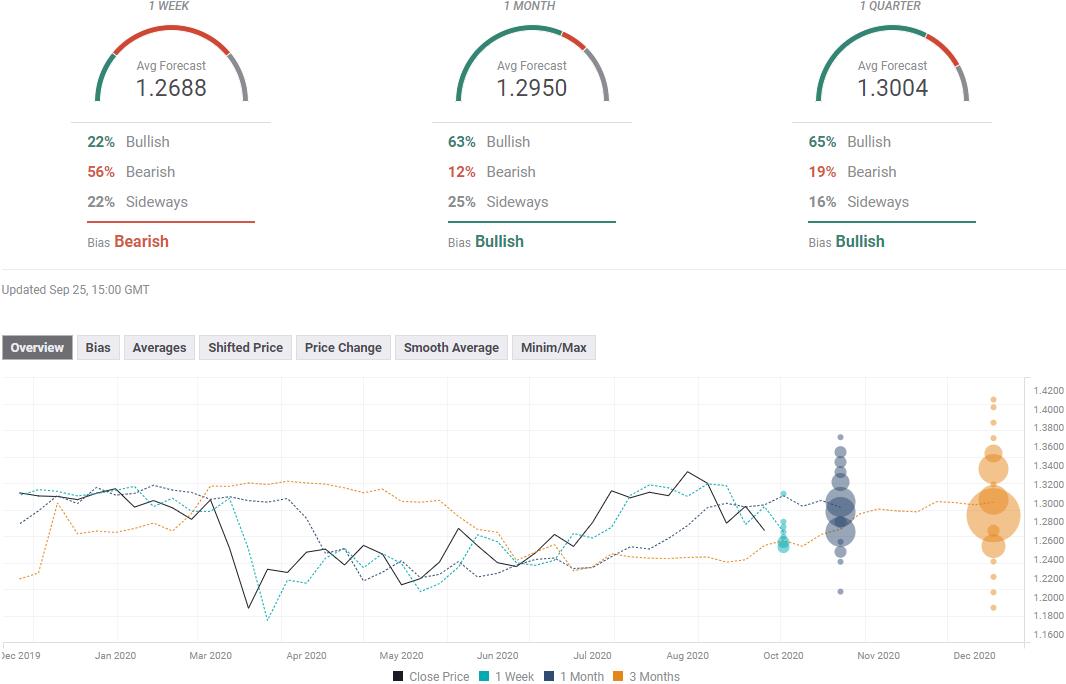Open the Averages chart tab
This screenshot has height=684, width=1066.
coord(159,348)
